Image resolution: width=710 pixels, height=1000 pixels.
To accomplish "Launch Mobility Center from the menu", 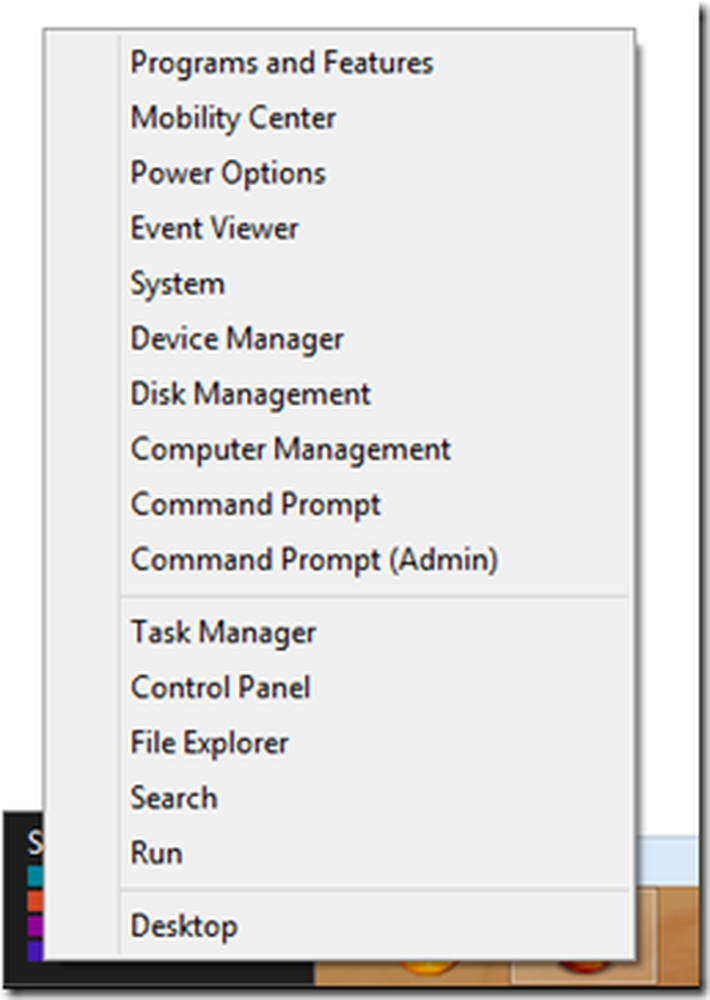I will (x=233, y=118).
